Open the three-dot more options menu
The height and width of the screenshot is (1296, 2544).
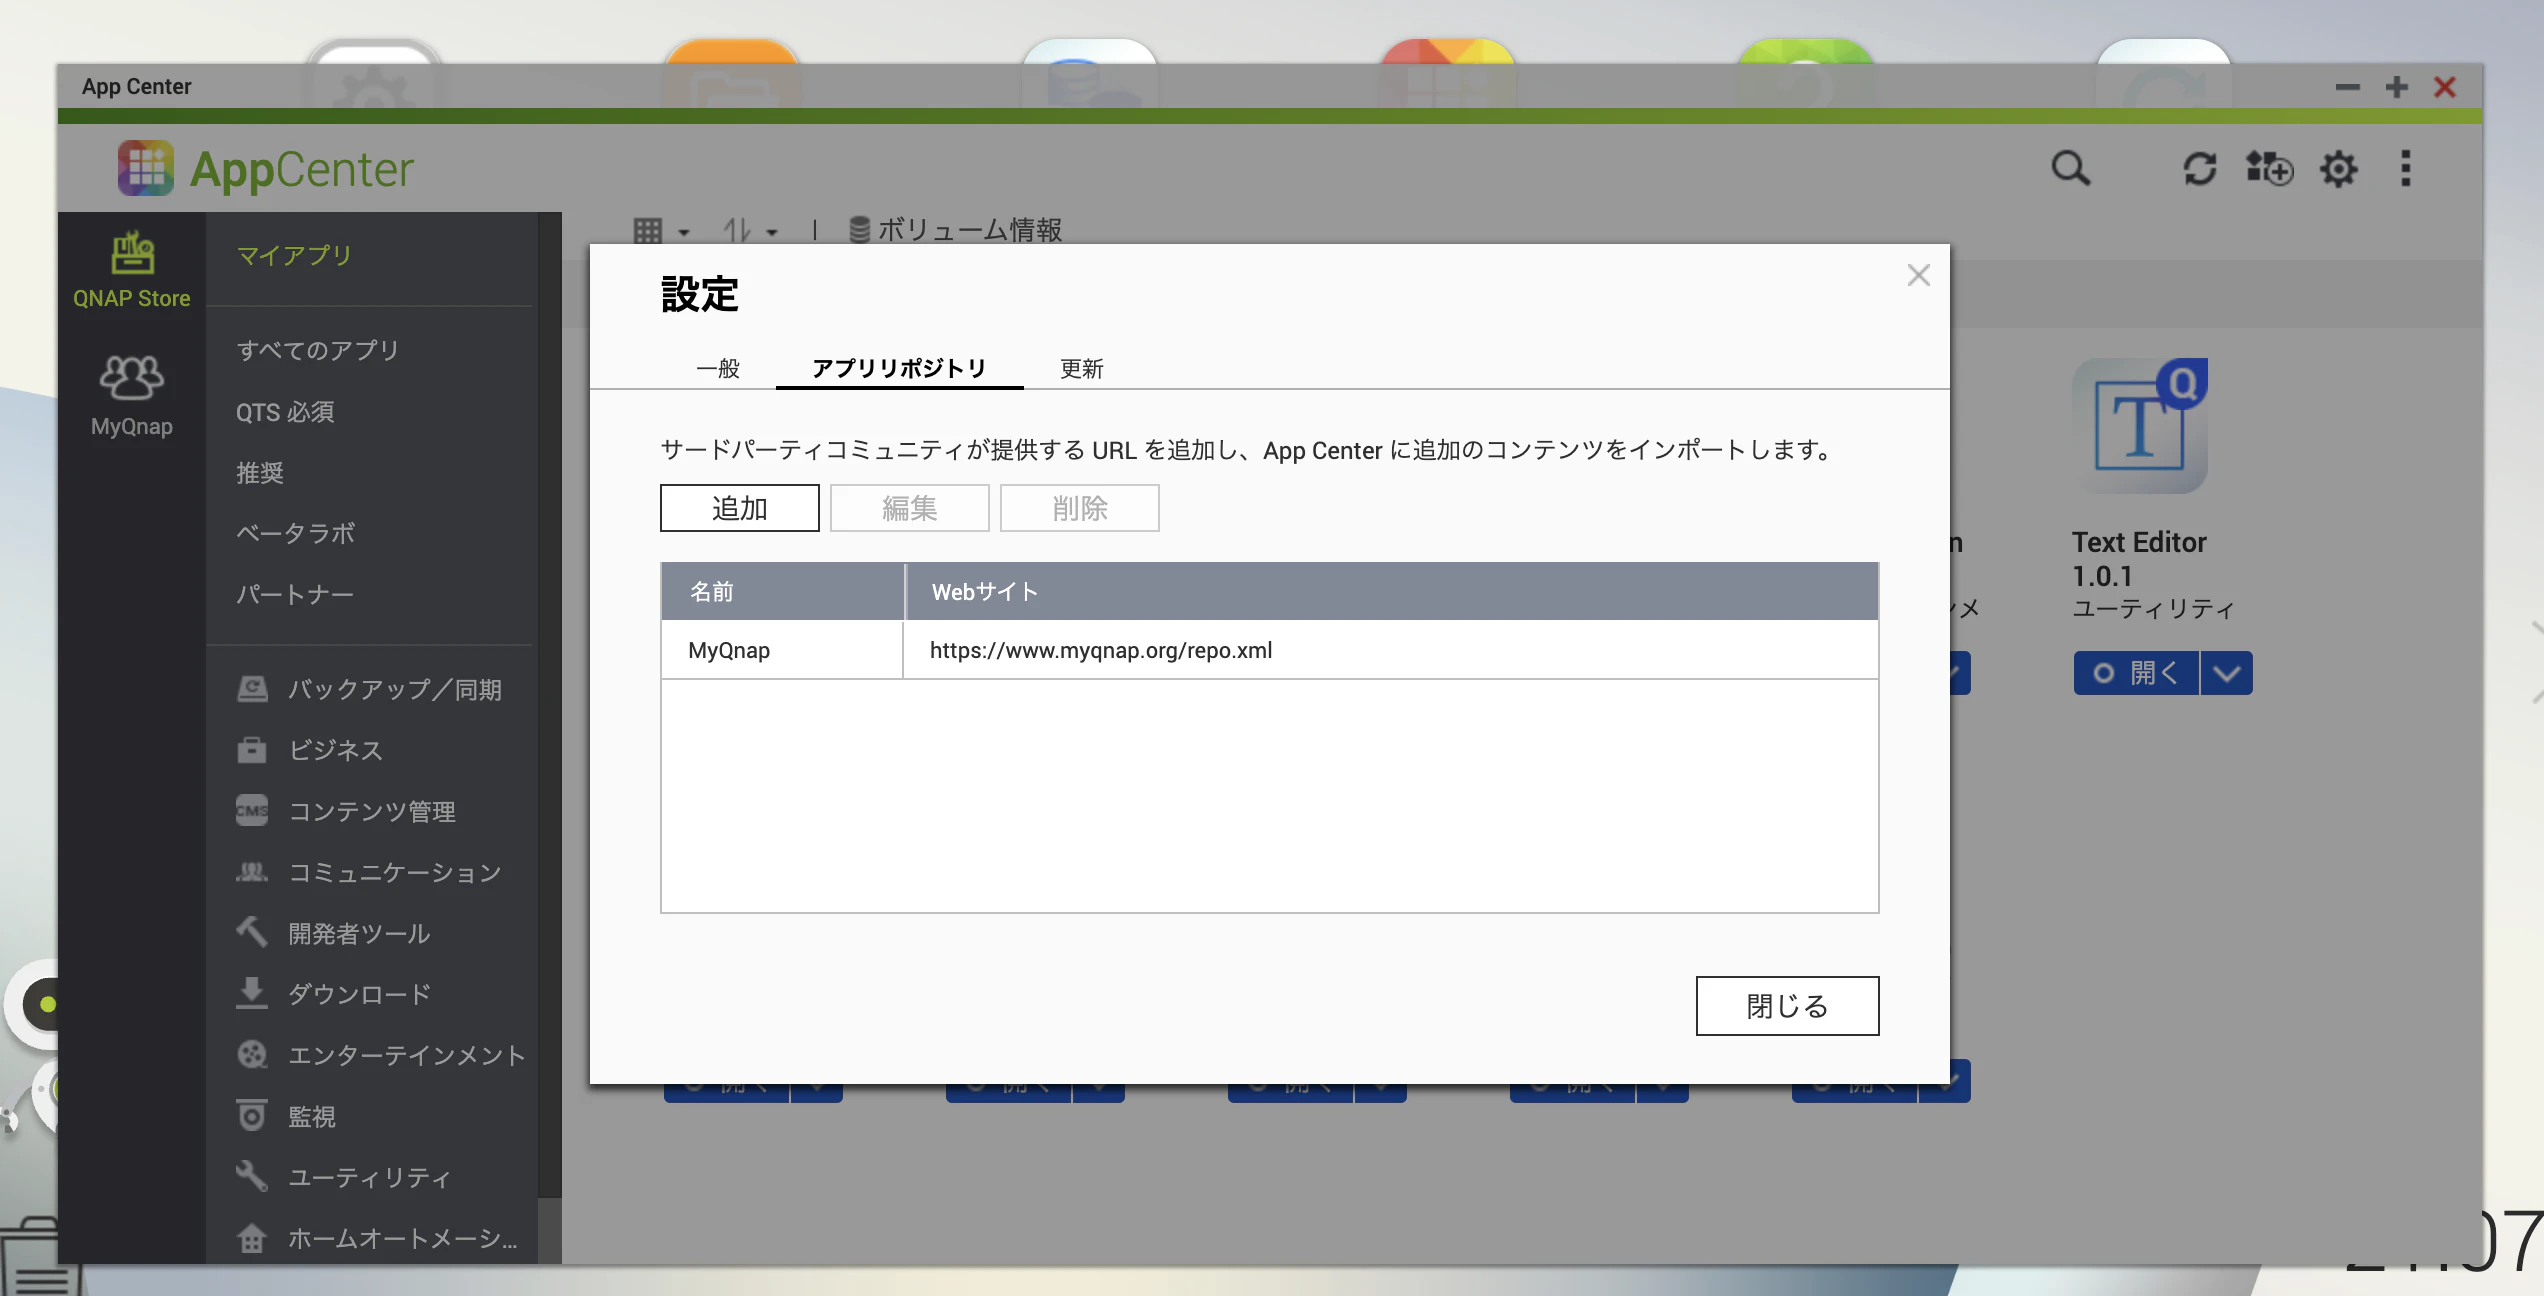click(2406, 168)
